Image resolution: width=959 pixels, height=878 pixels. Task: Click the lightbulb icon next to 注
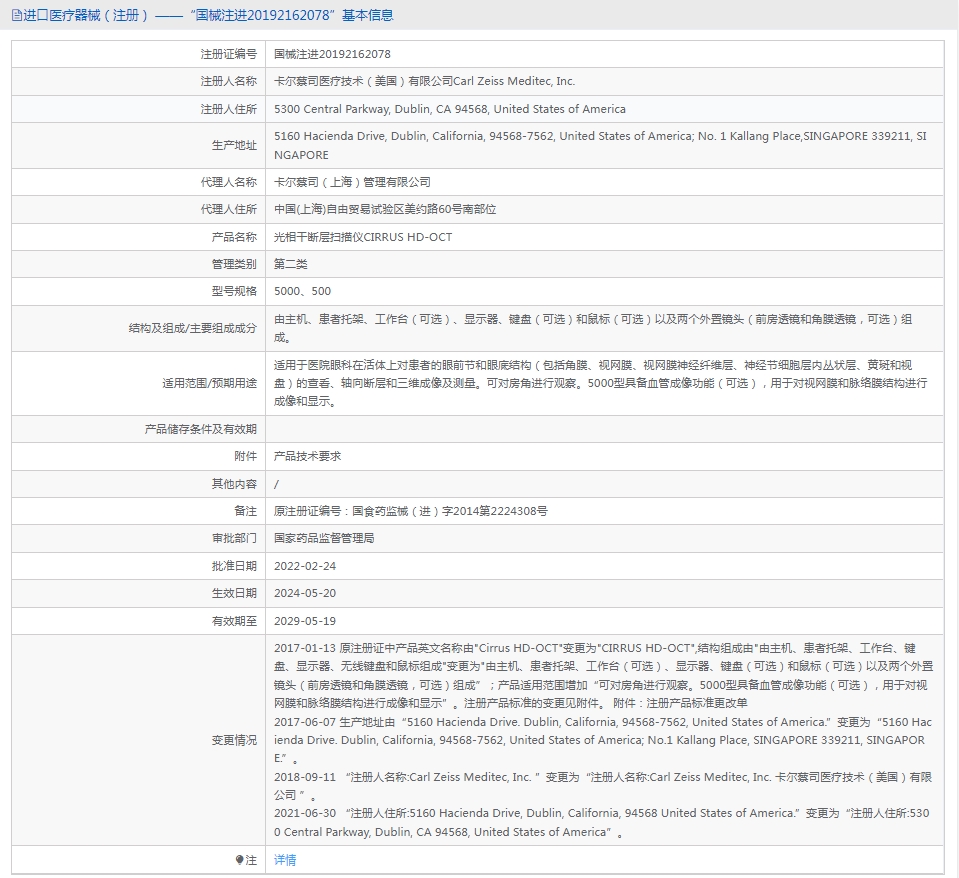coord(239,860)
